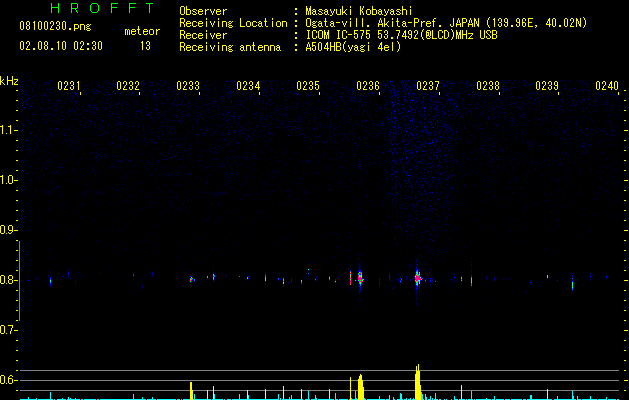Click the Ogata-vill. Akita-Pref. JAPAN location text

click(446, 23)
